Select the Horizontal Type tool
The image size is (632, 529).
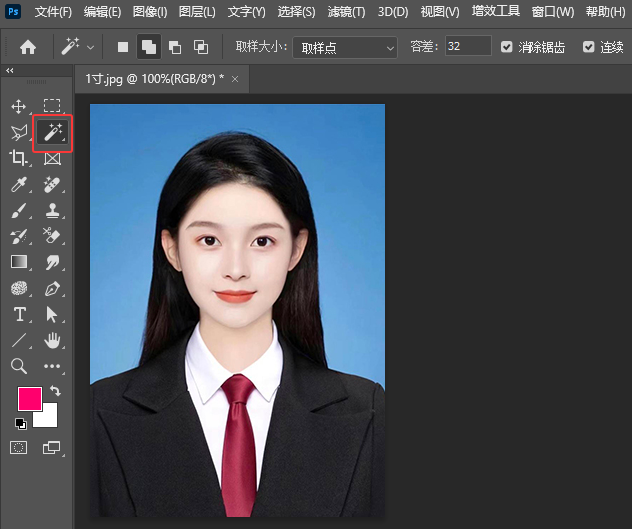(19, 314)
